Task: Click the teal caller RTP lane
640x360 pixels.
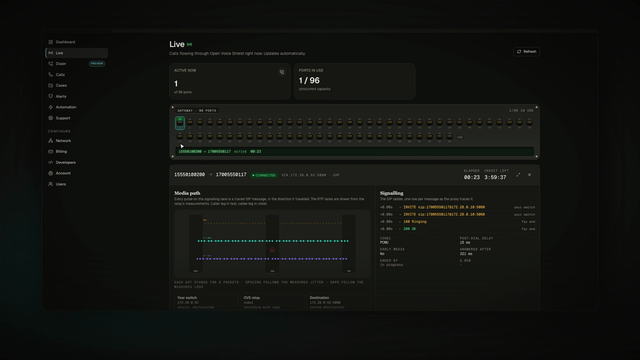Action: pos(273,241)
